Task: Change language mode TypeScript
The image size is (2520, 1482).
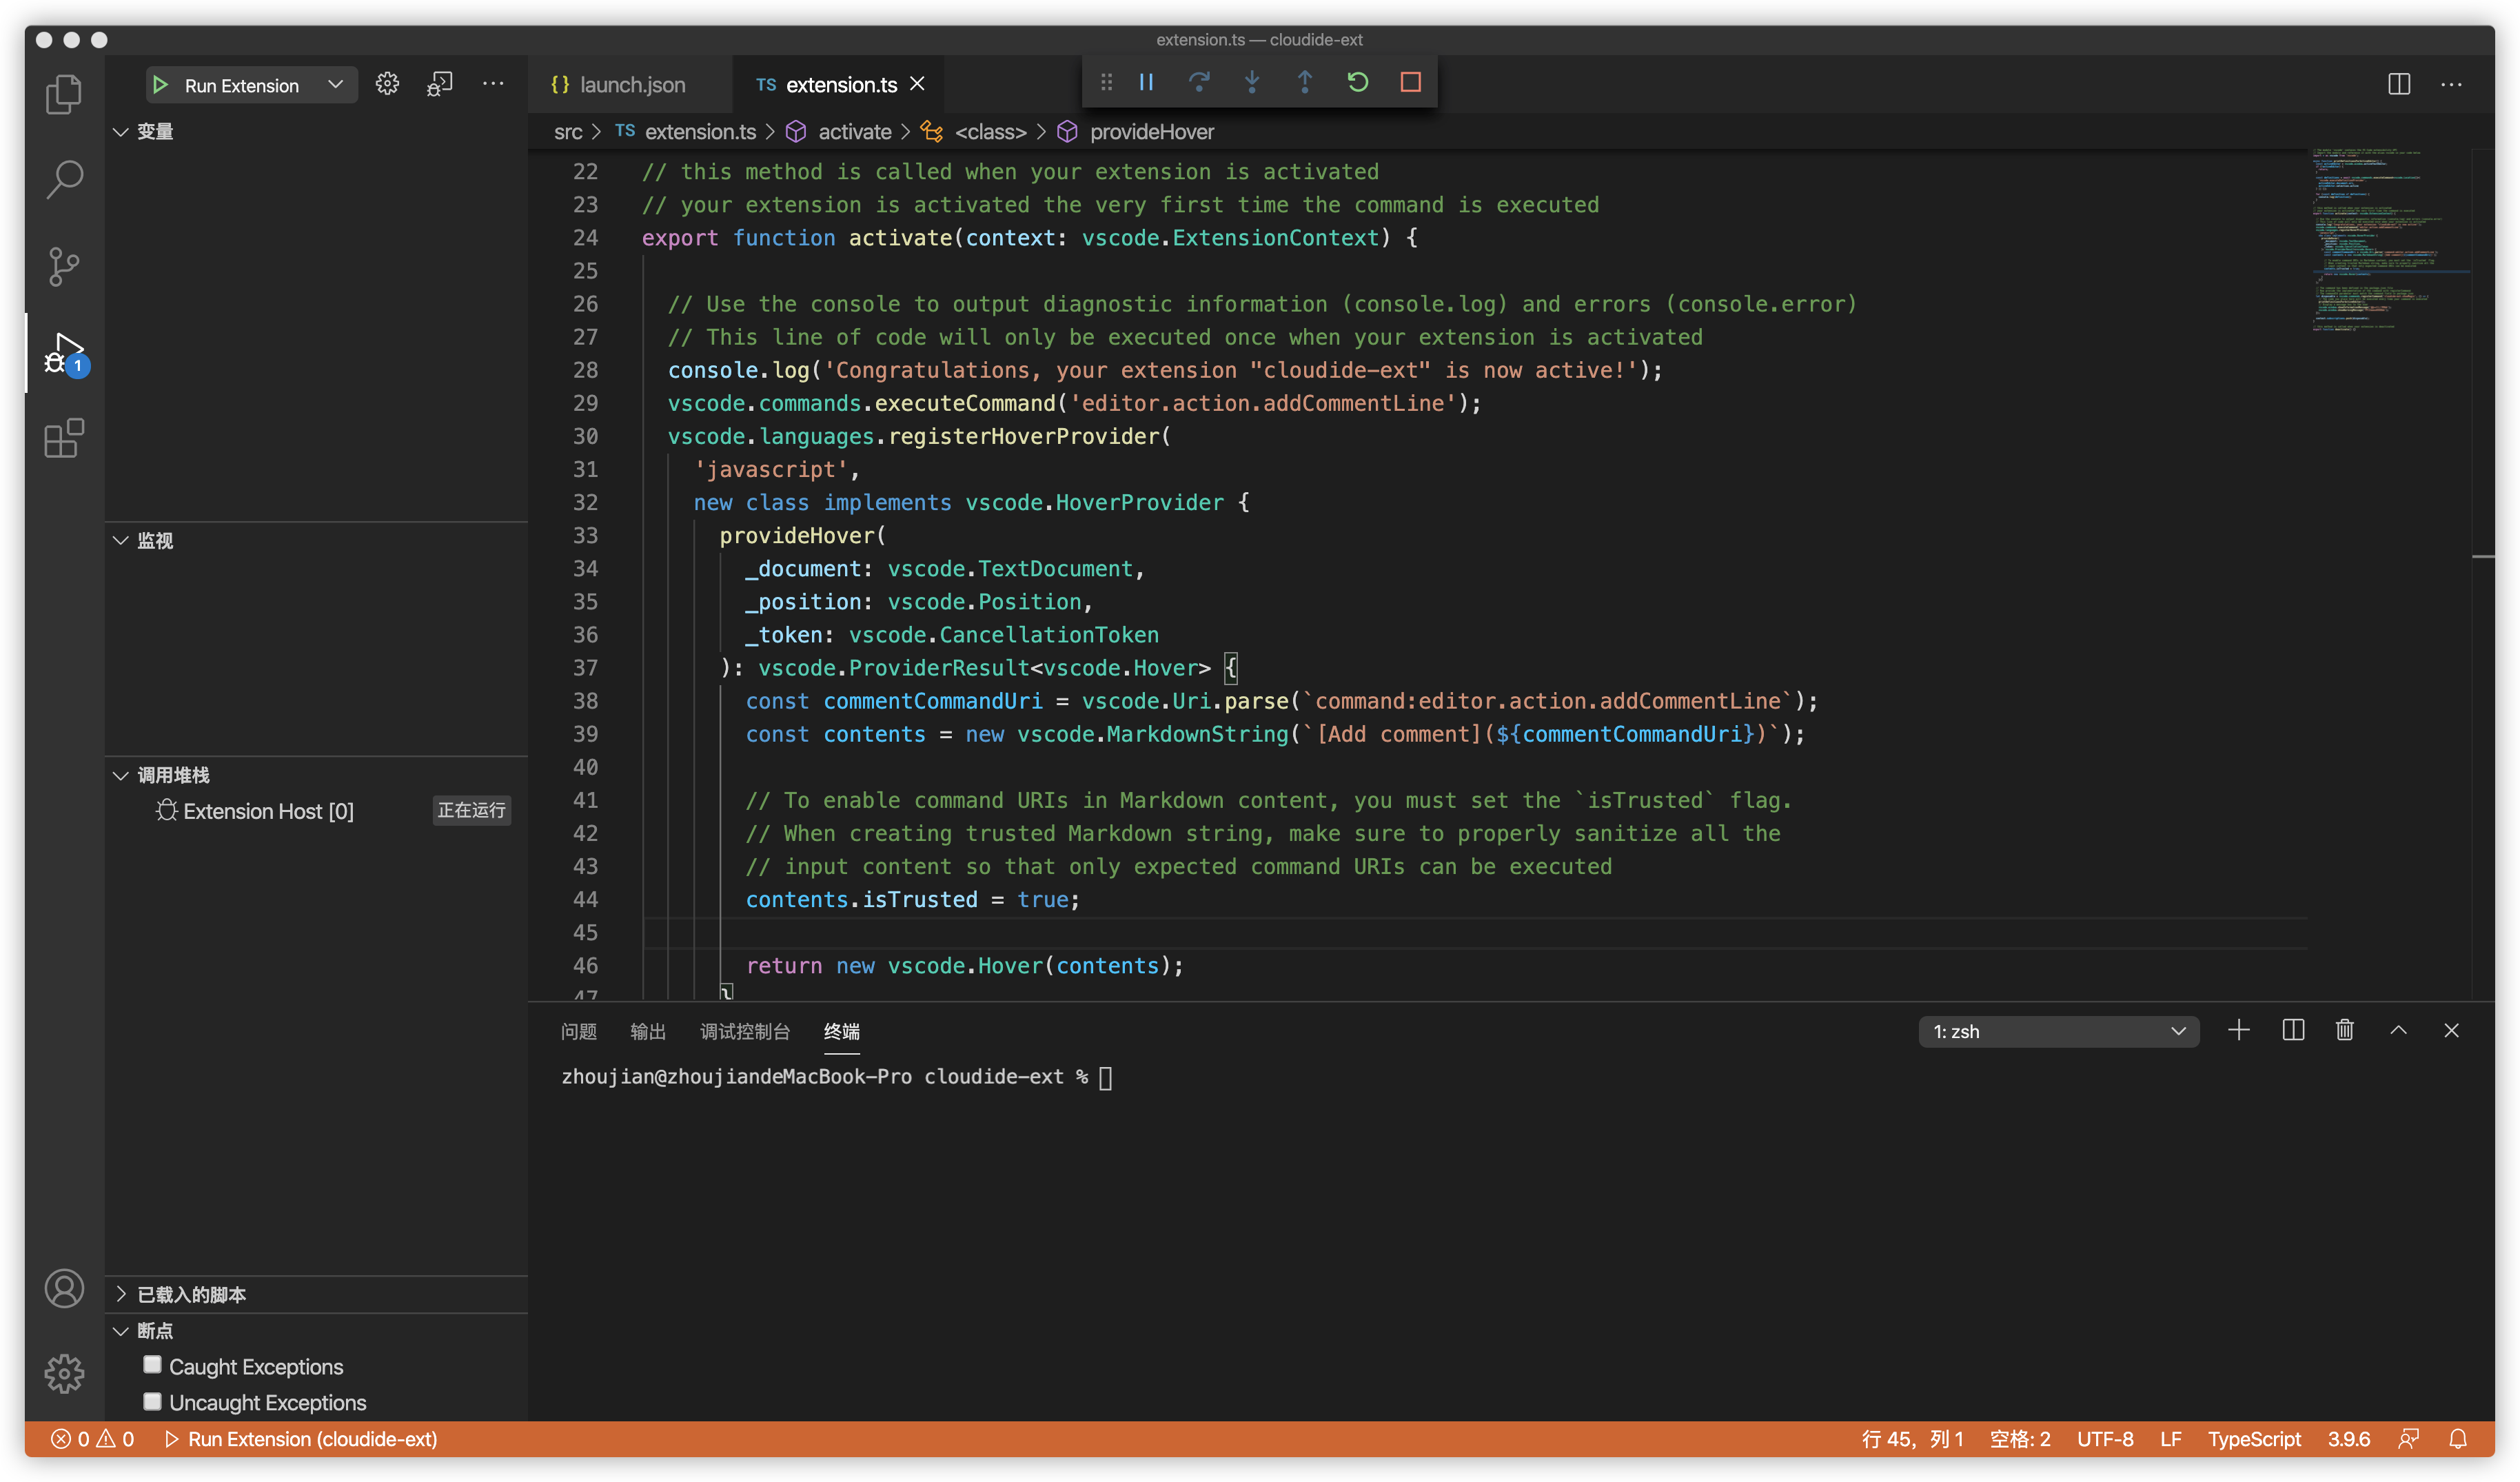Action: (x=2254, y=1439)
